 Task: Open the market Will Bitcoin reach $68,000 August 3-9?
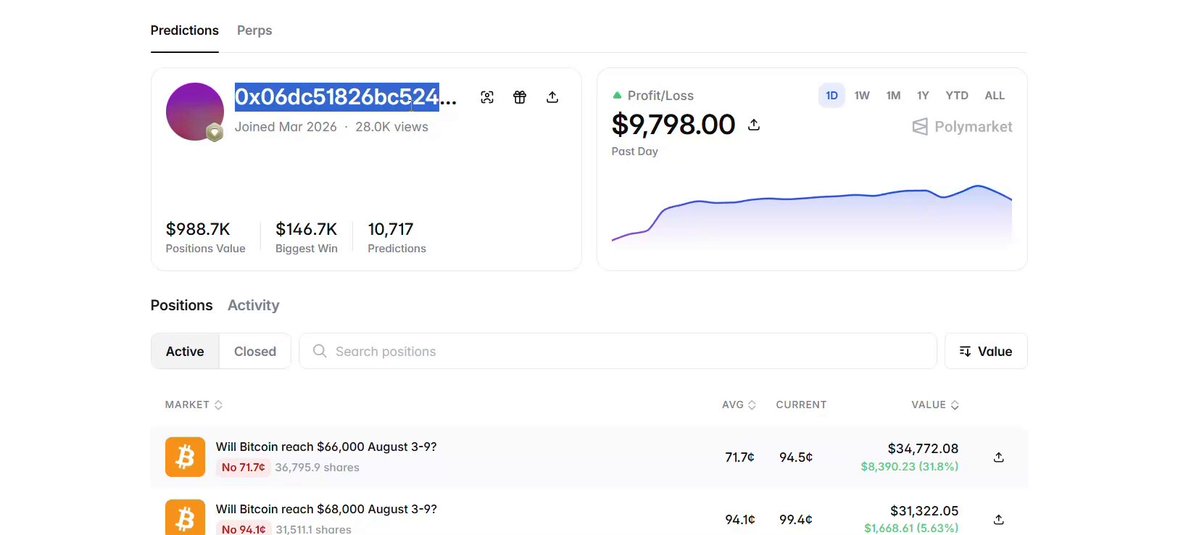click(x=326, y=509)
